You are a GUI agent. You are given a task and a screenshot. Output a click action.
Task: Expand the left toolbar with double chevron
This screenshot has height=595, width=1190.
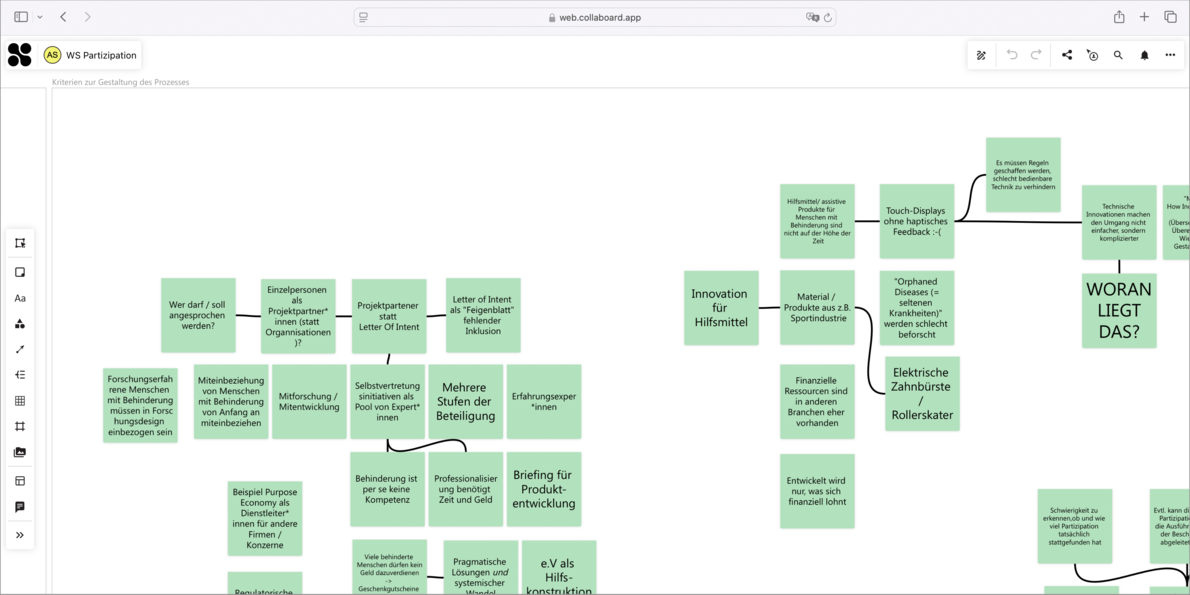coord(20,535)
